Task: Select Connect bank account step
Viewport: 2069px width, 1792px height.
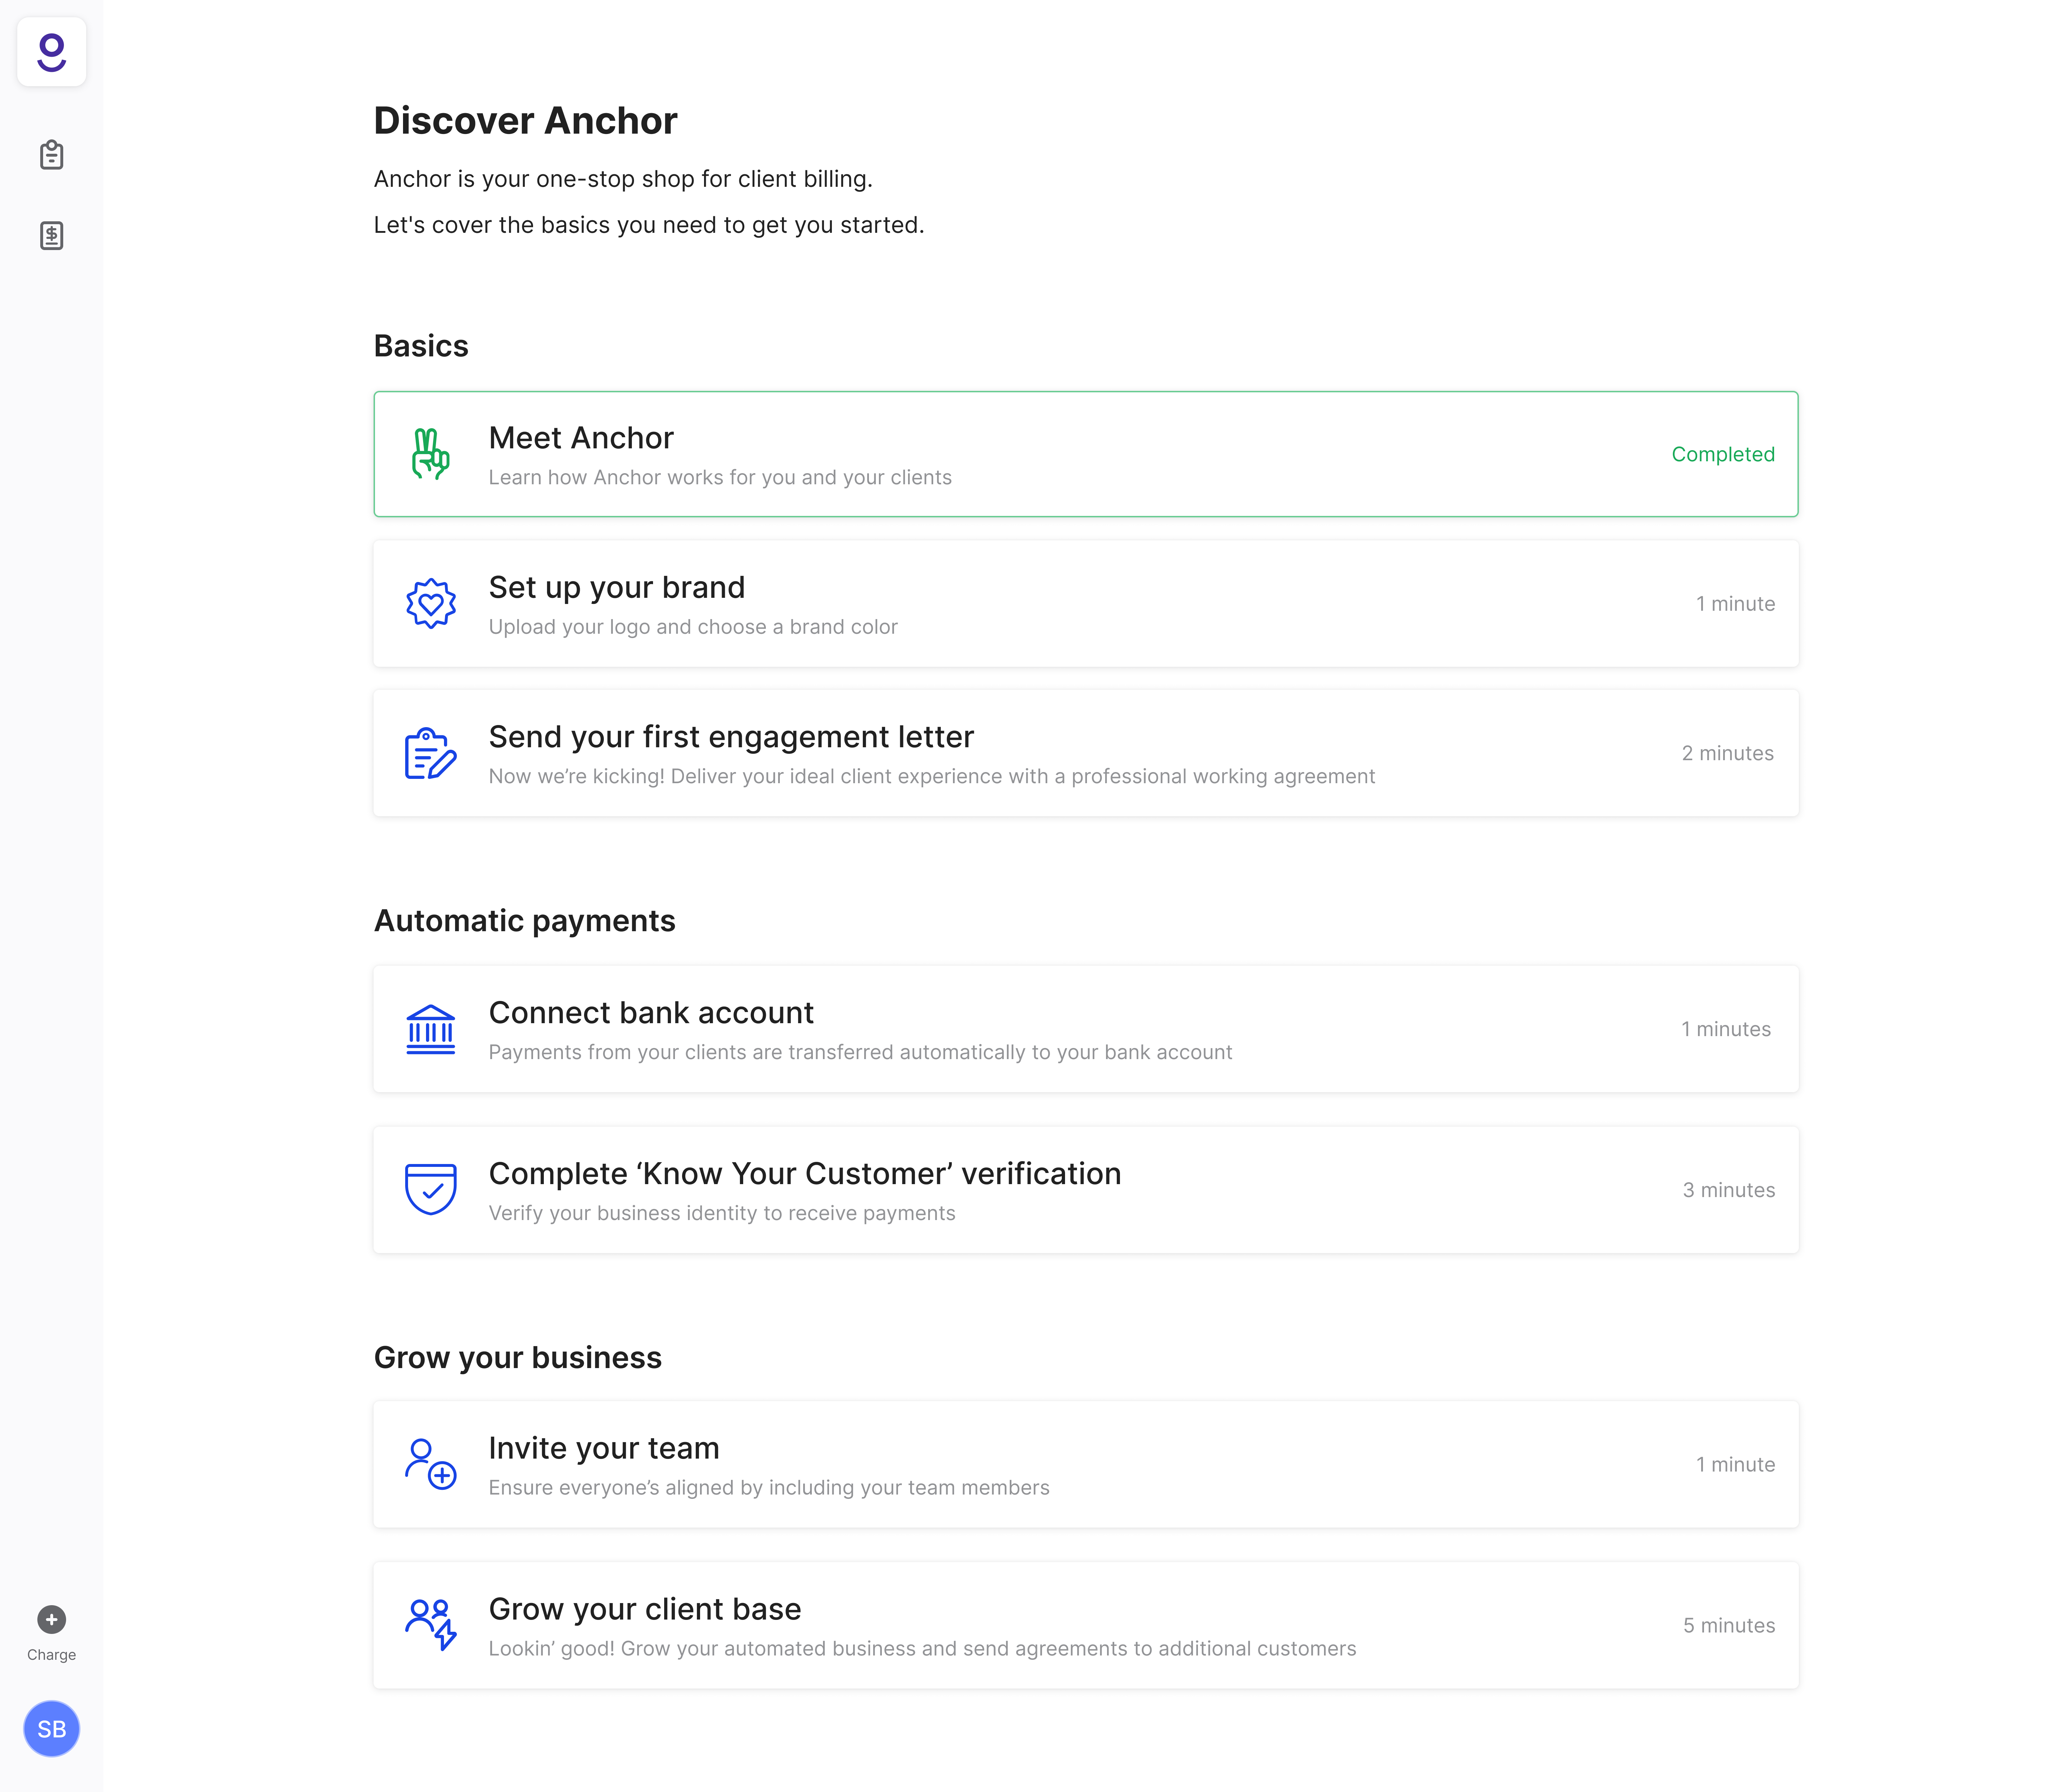Action: click(1086, 1029)
